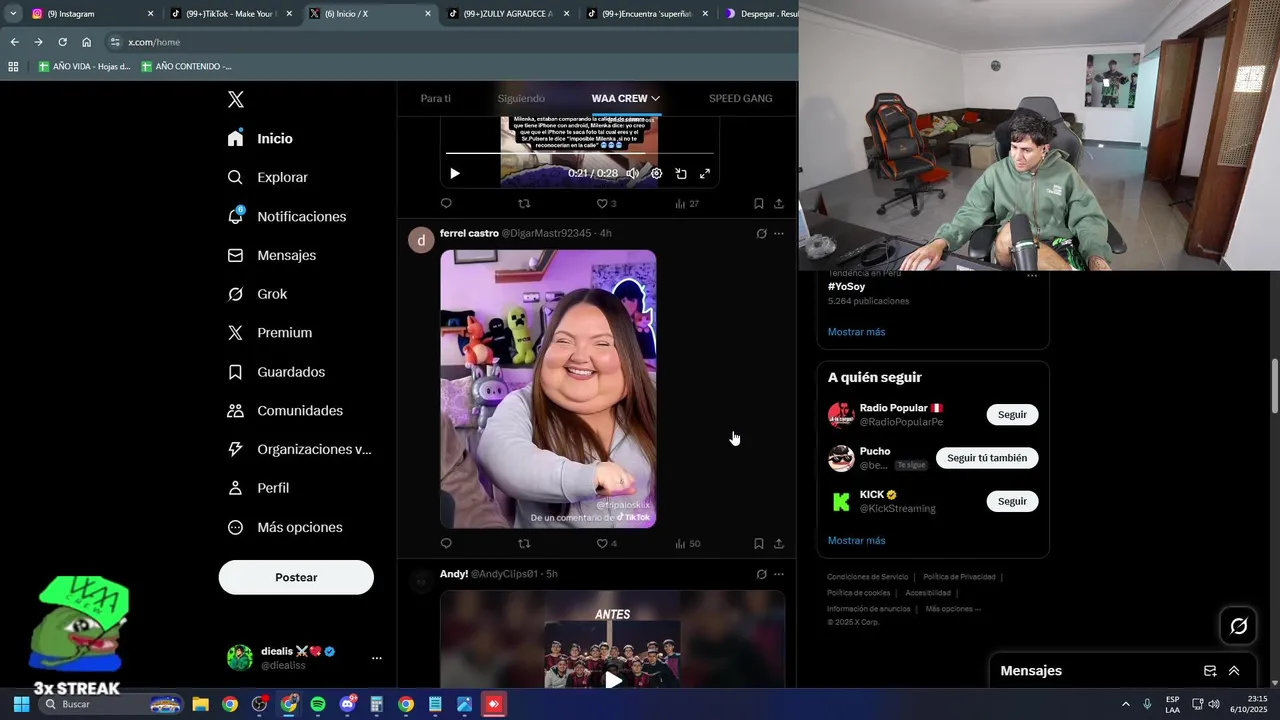Switch to Siguiendo tab
1280x720 pixels.
pos(521,98)
